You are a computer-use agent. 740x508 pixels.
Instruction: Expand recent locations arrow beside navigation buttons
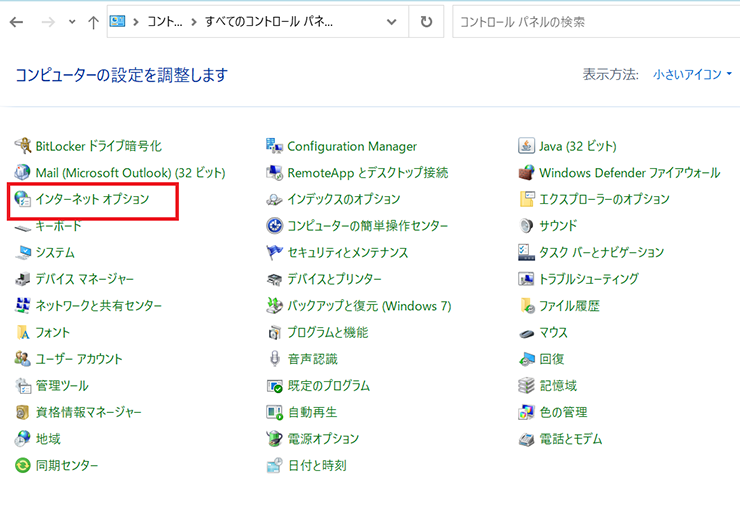(71, 22)
